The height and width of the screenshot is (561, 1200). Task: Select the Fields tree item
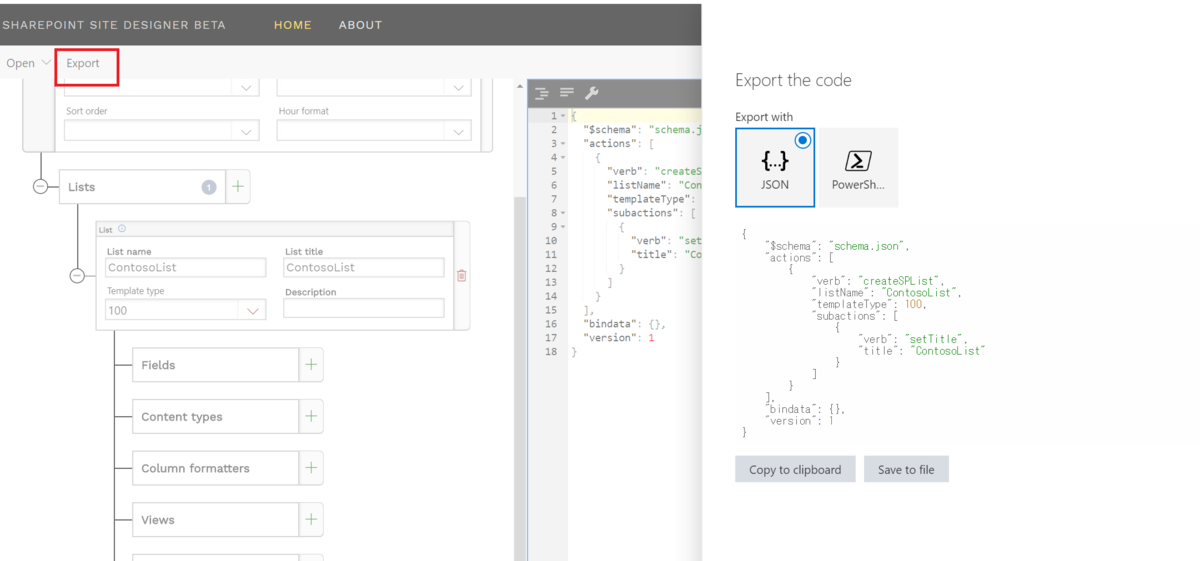click(x=215, y=365)
